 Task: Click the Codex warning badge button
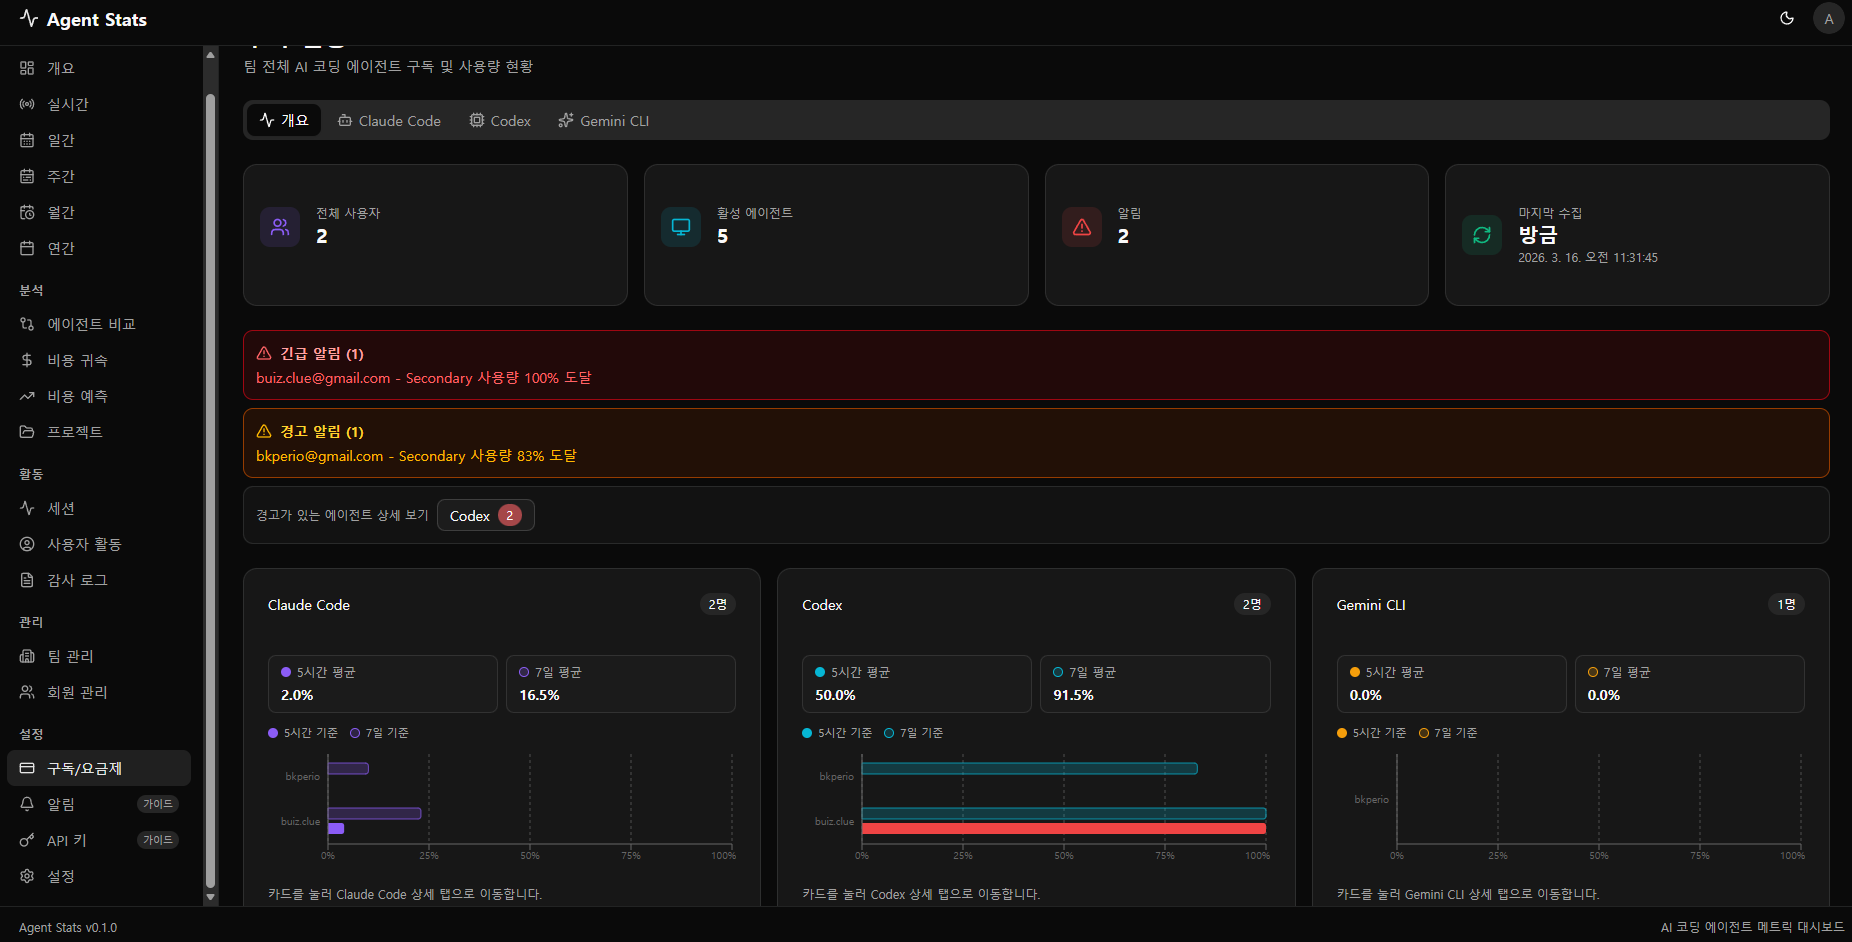[x=485, y=516]
